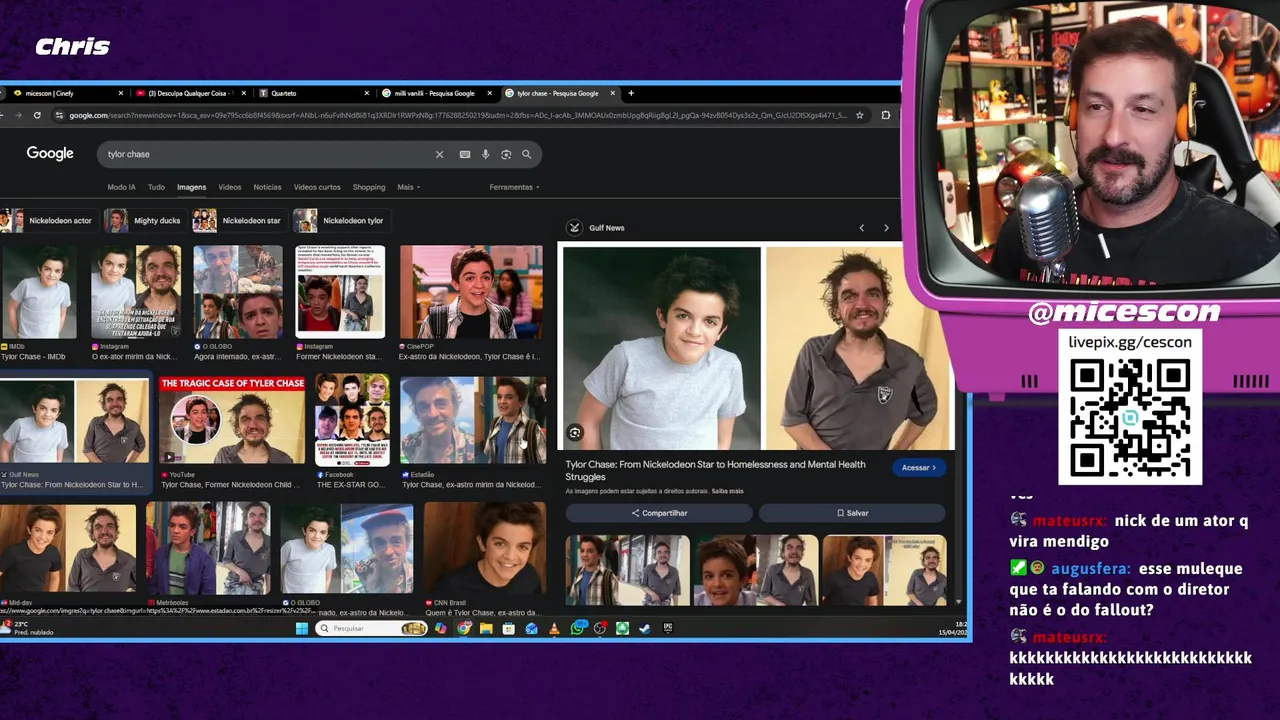Open Microsoft Store from taskbar
This screenshot has height=720, width=1280.
pos(509,628)
